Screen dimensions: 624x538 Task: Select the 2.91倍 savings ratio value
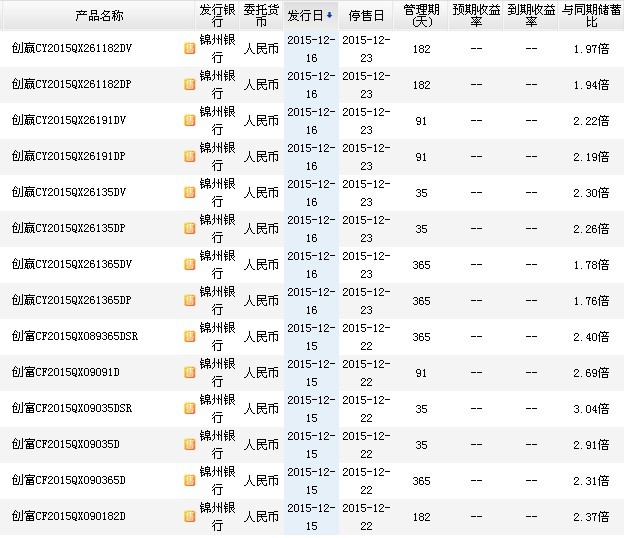(x=591, y=445)
